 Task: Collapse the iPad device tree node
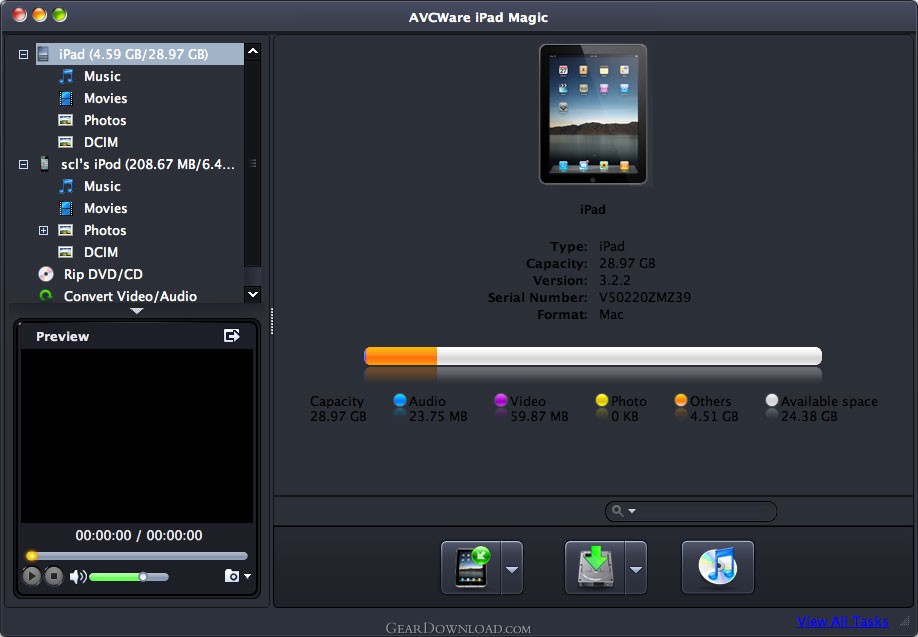coord(23,54)
